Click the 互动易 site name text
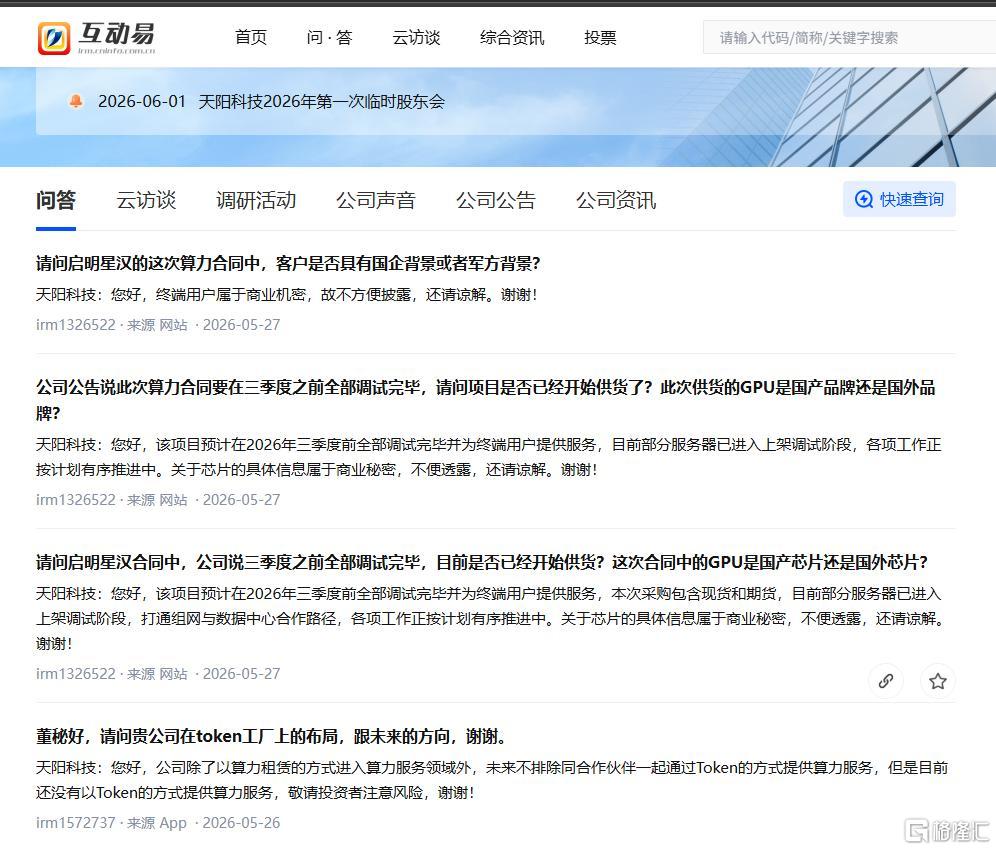 pyautogui.click(x=116, y=33)
